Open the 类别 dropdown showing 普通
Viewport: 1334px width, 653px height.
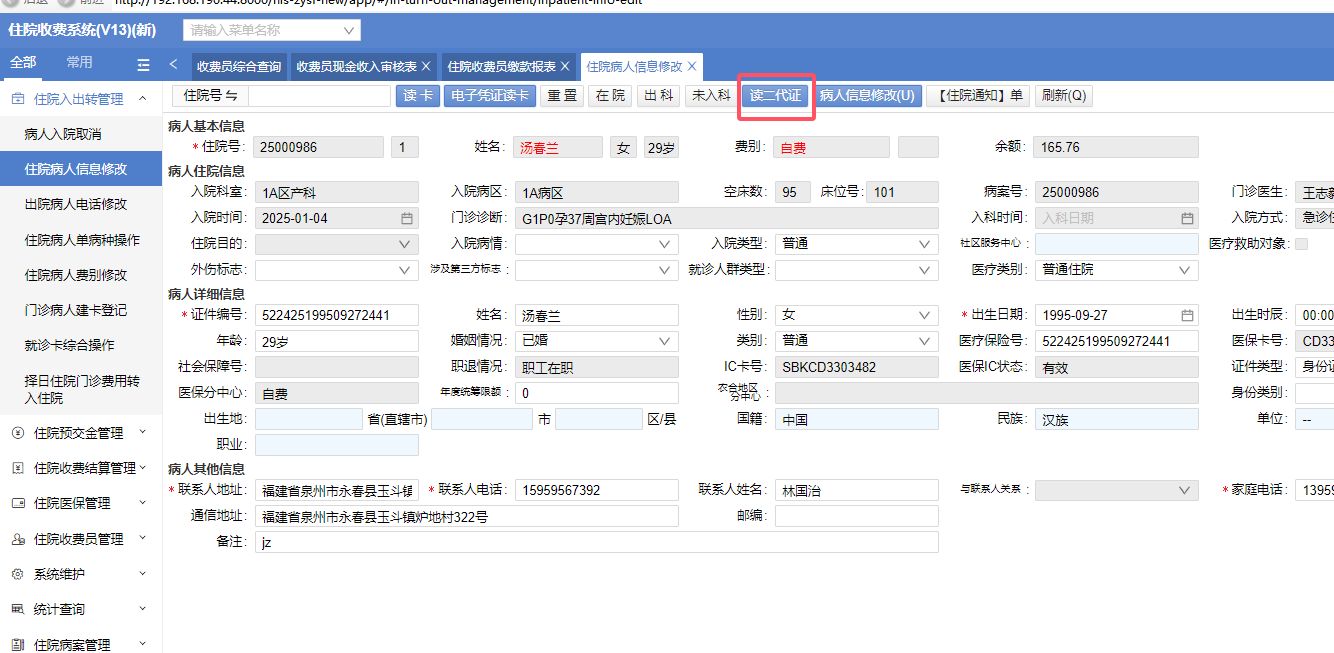point(925,341)
